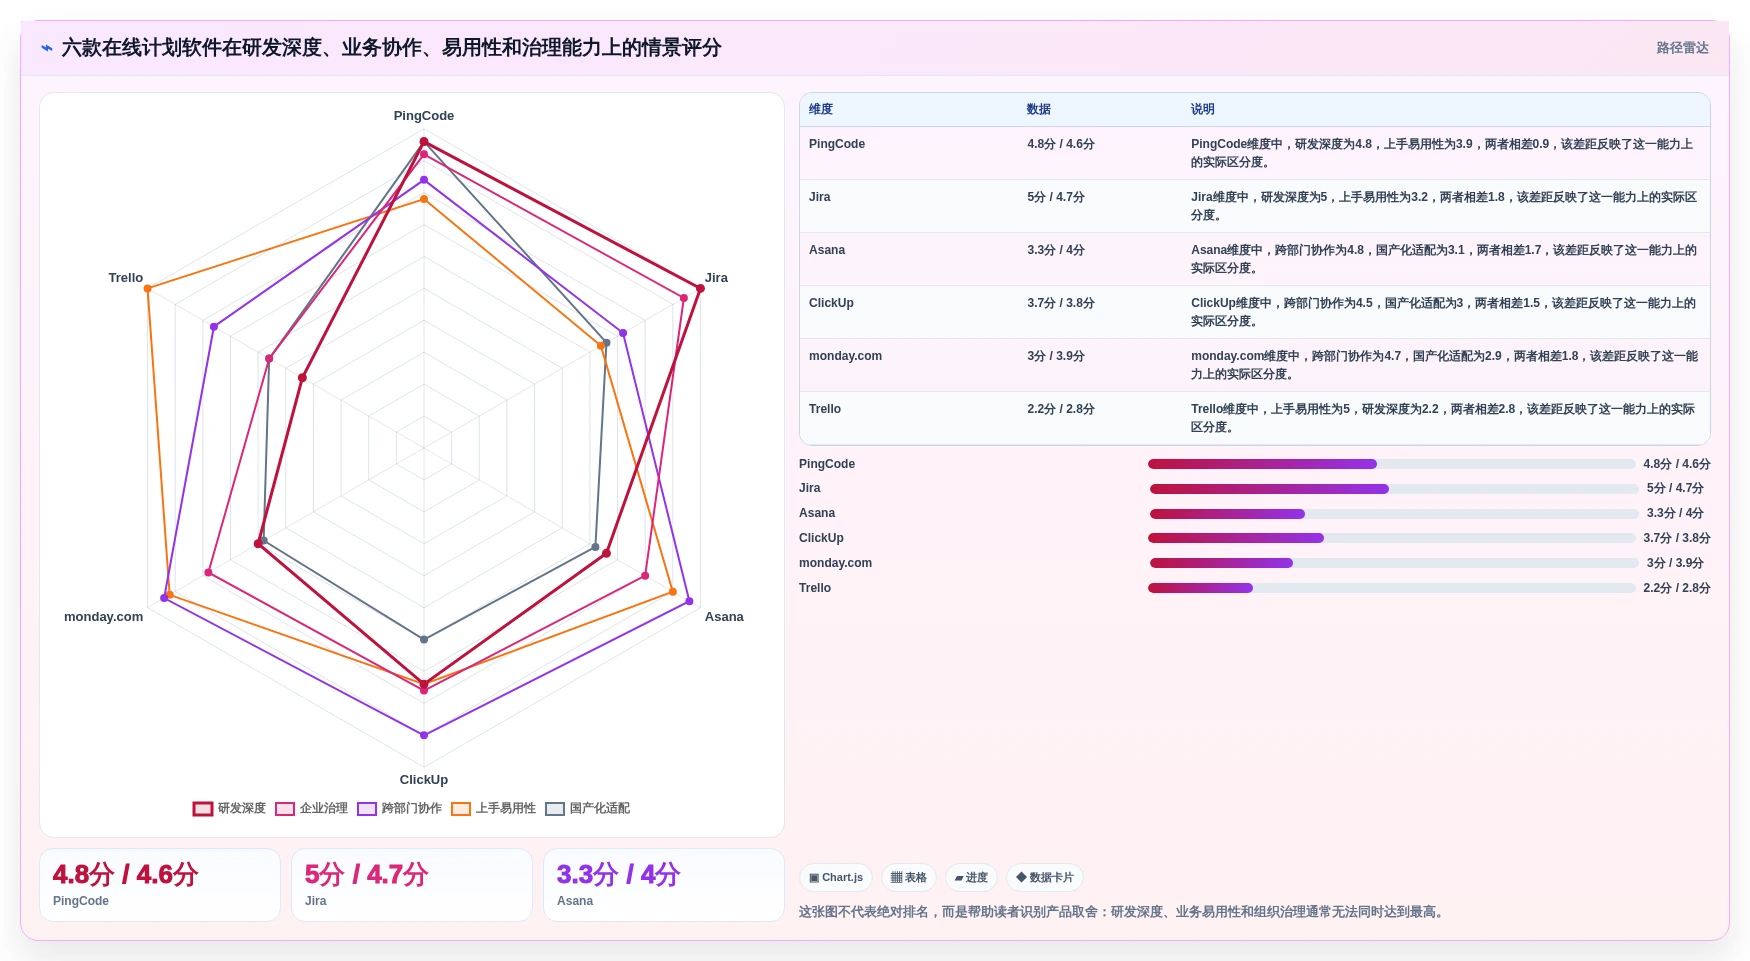Click the 数据卡片 tag chip
This screenshot has width=1750, height=961.
pos(1045,877)
